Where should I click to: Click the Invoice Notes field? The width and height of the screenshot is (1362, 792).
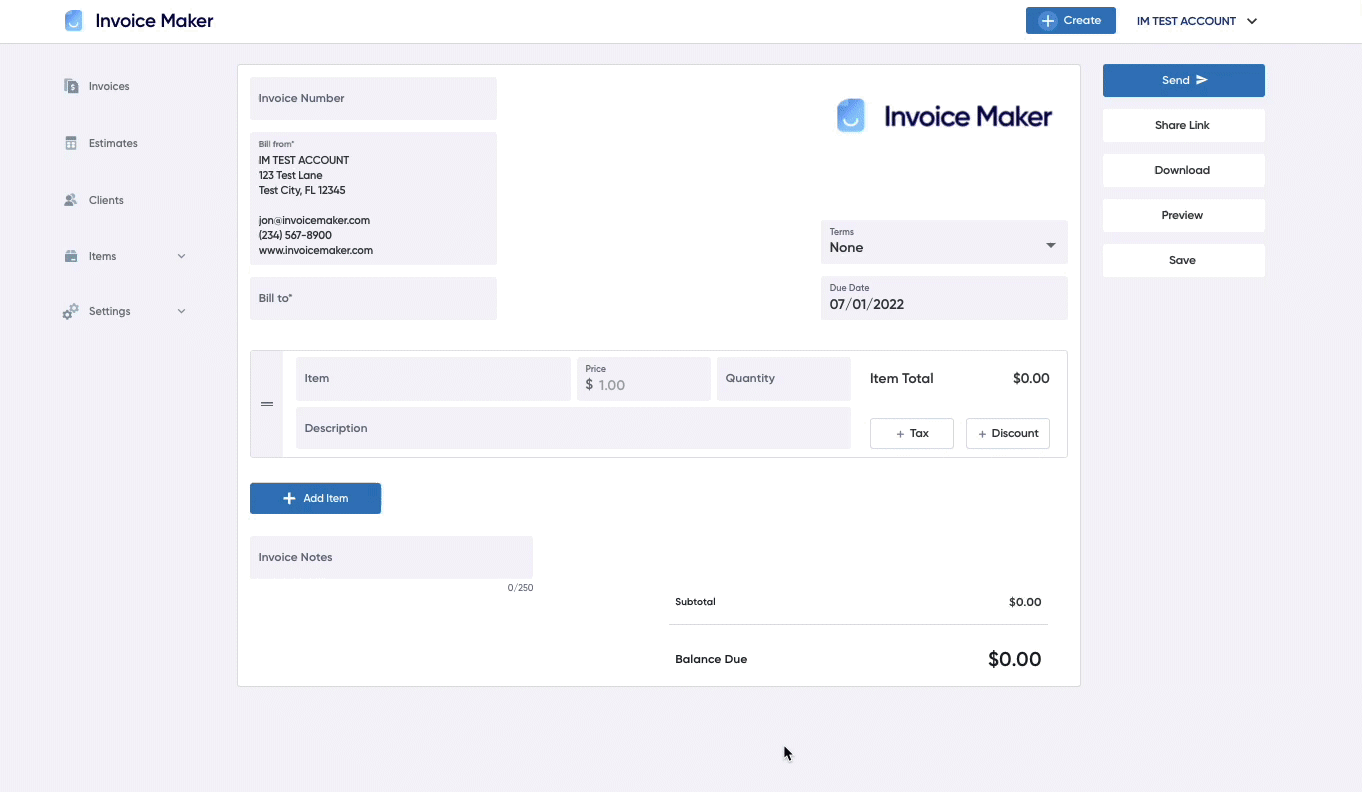(391, 557)
